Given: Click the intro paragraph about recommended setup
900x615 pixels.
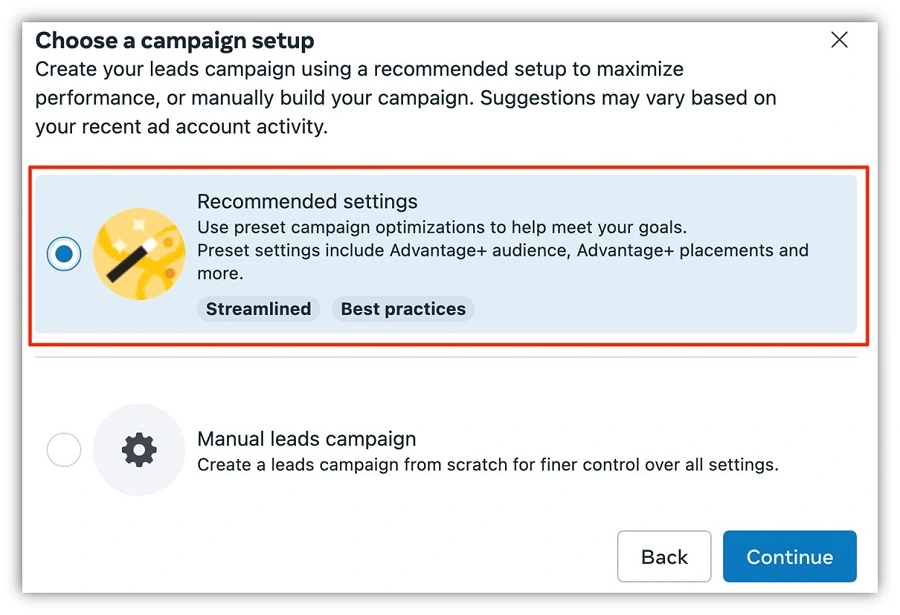Looking at the screenshot, I should click(x=405, y=98).
